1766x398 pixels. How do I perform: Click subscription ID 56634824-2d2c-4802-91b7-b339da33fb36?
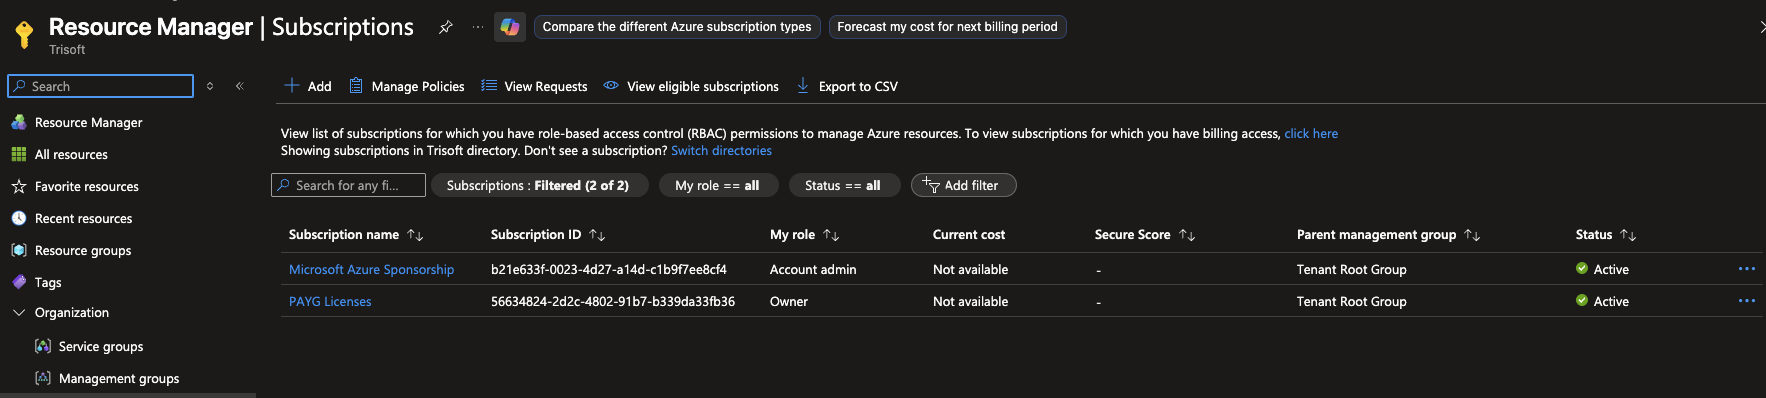point(613,301)
